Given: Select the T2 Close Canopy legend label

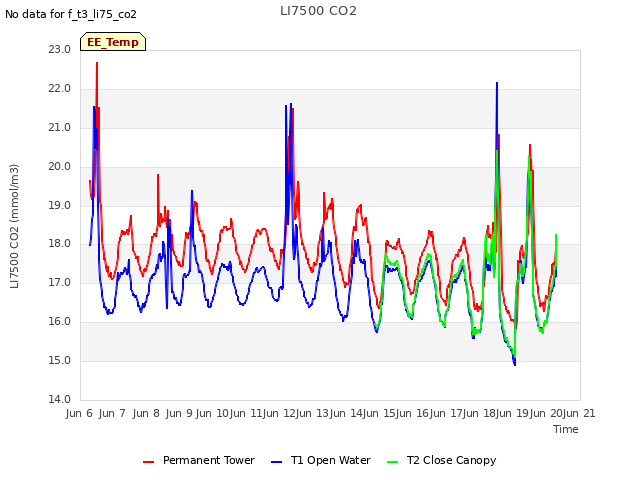Looking at the screenshot, I should coord(451,460).
